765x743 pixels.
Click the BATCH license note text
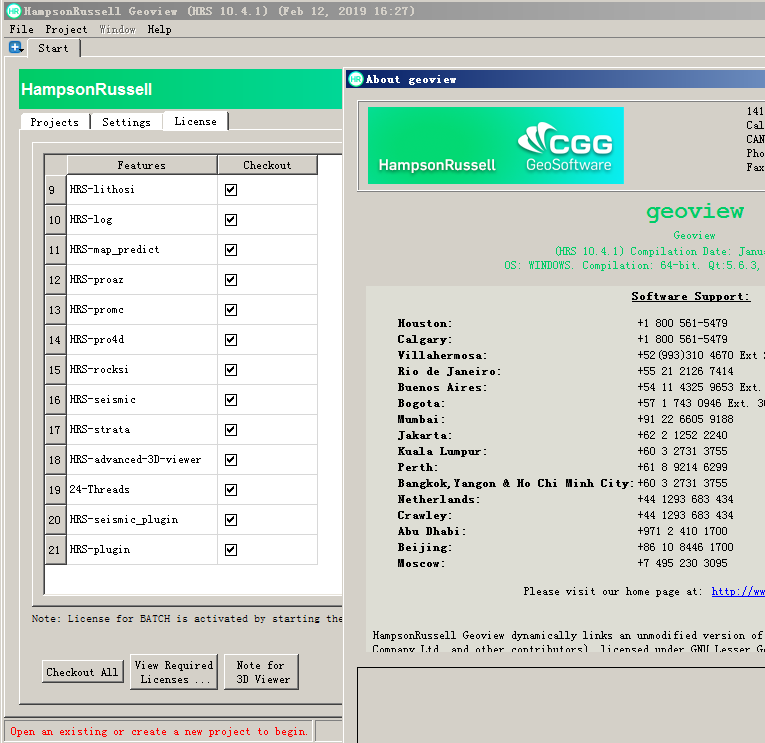click(x=187, y=619)
